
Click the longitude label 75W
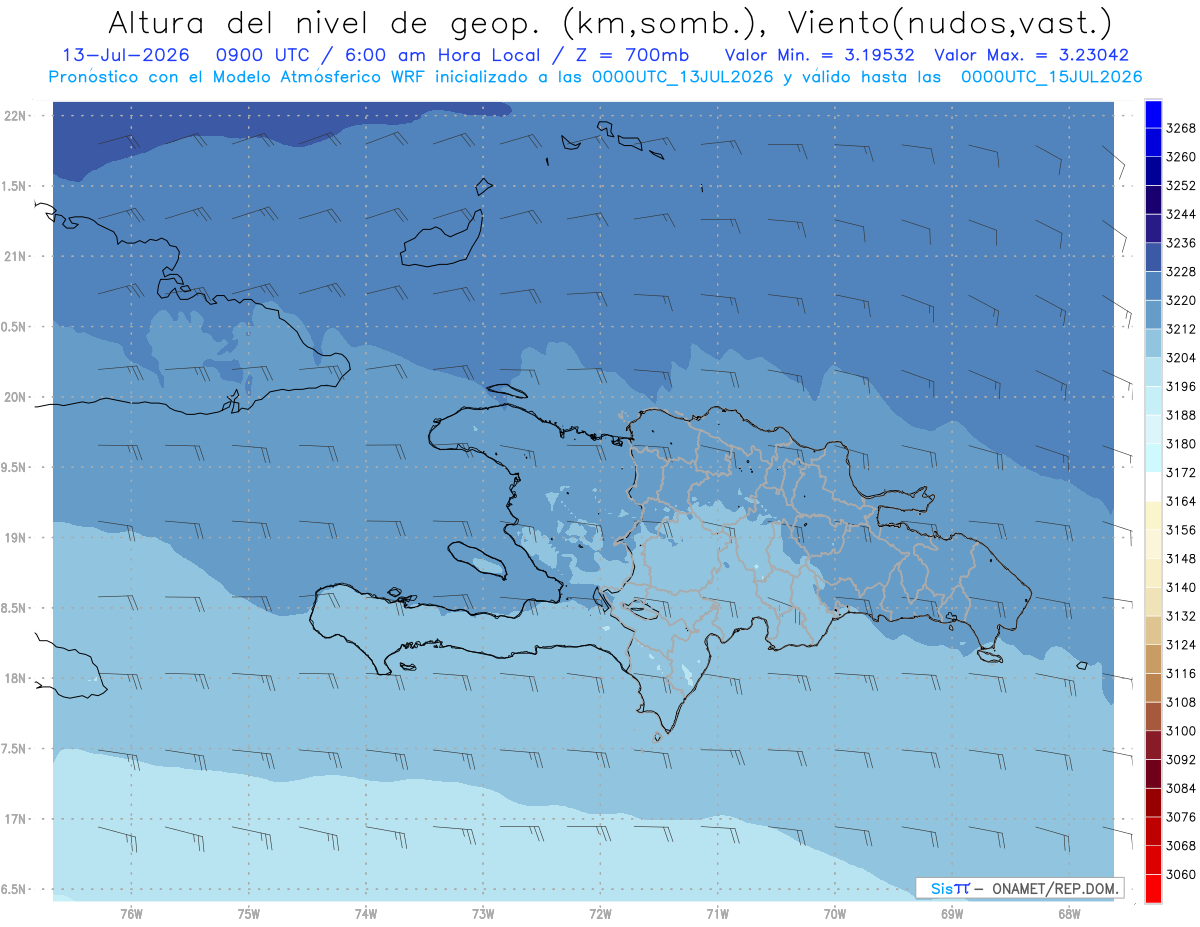(249, 914)
